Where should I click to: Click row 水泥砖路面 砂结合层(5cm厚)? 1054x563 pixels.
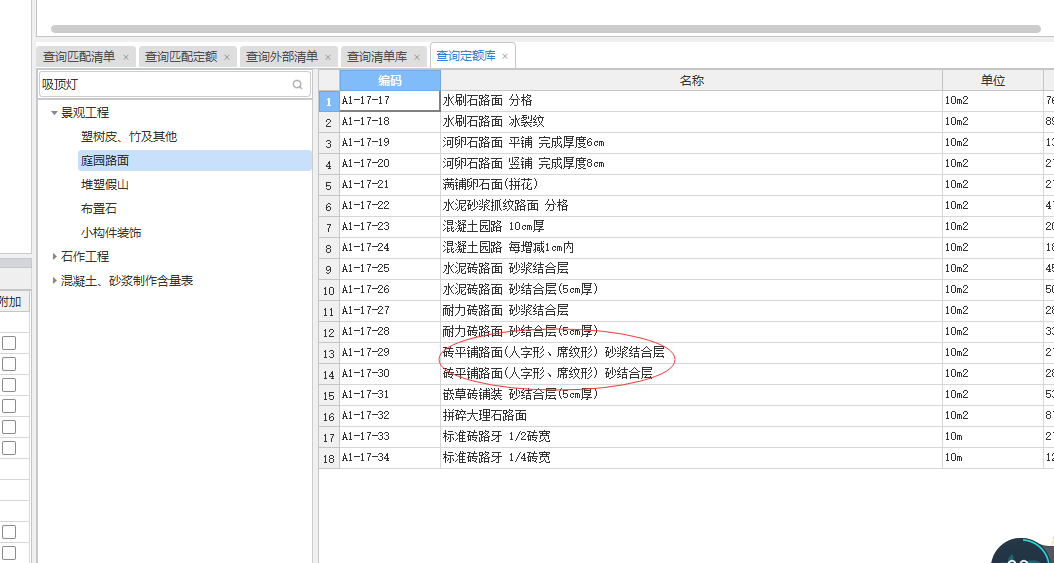point(691,290)
